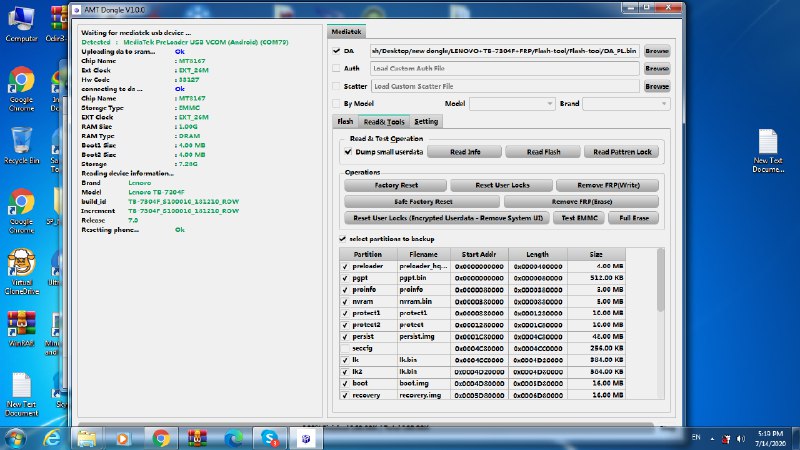The width and height of the screenshot is (800, 450).
Task: Click Browse for the Auth file
Action: pyautogui.click(x=657, y=68)
